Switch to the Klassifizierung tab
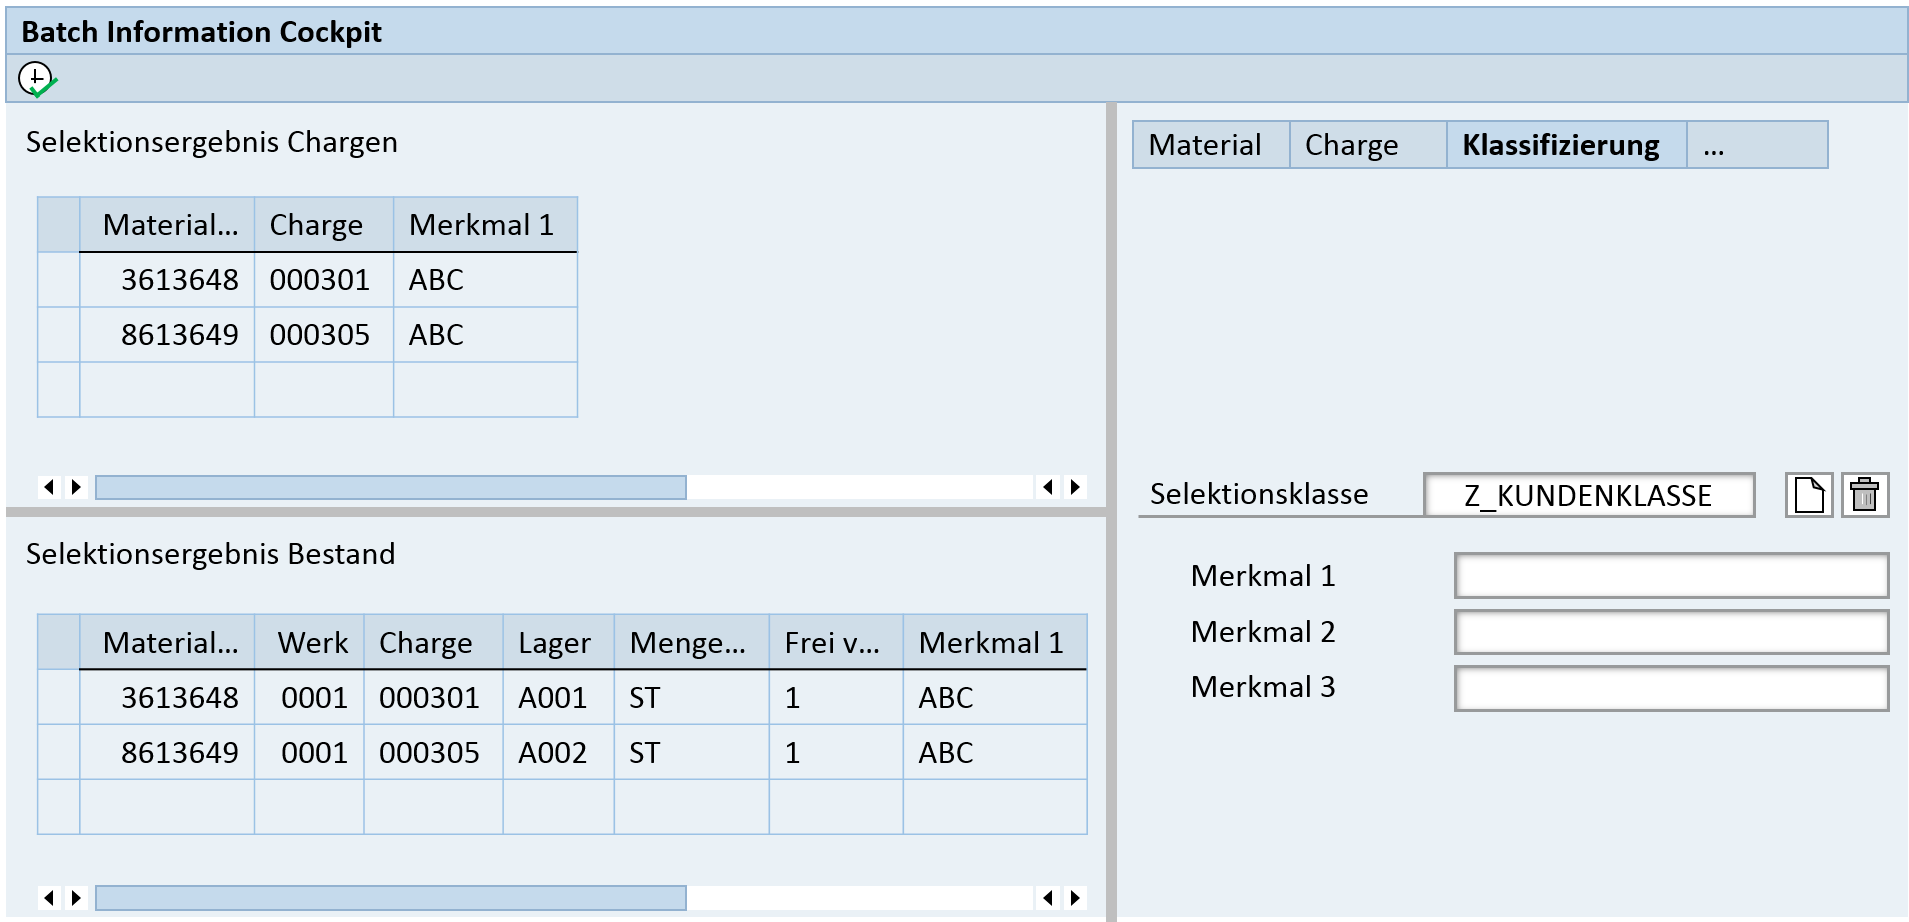The width and height of the screenshot is (1909, 922). (1567, 145)
